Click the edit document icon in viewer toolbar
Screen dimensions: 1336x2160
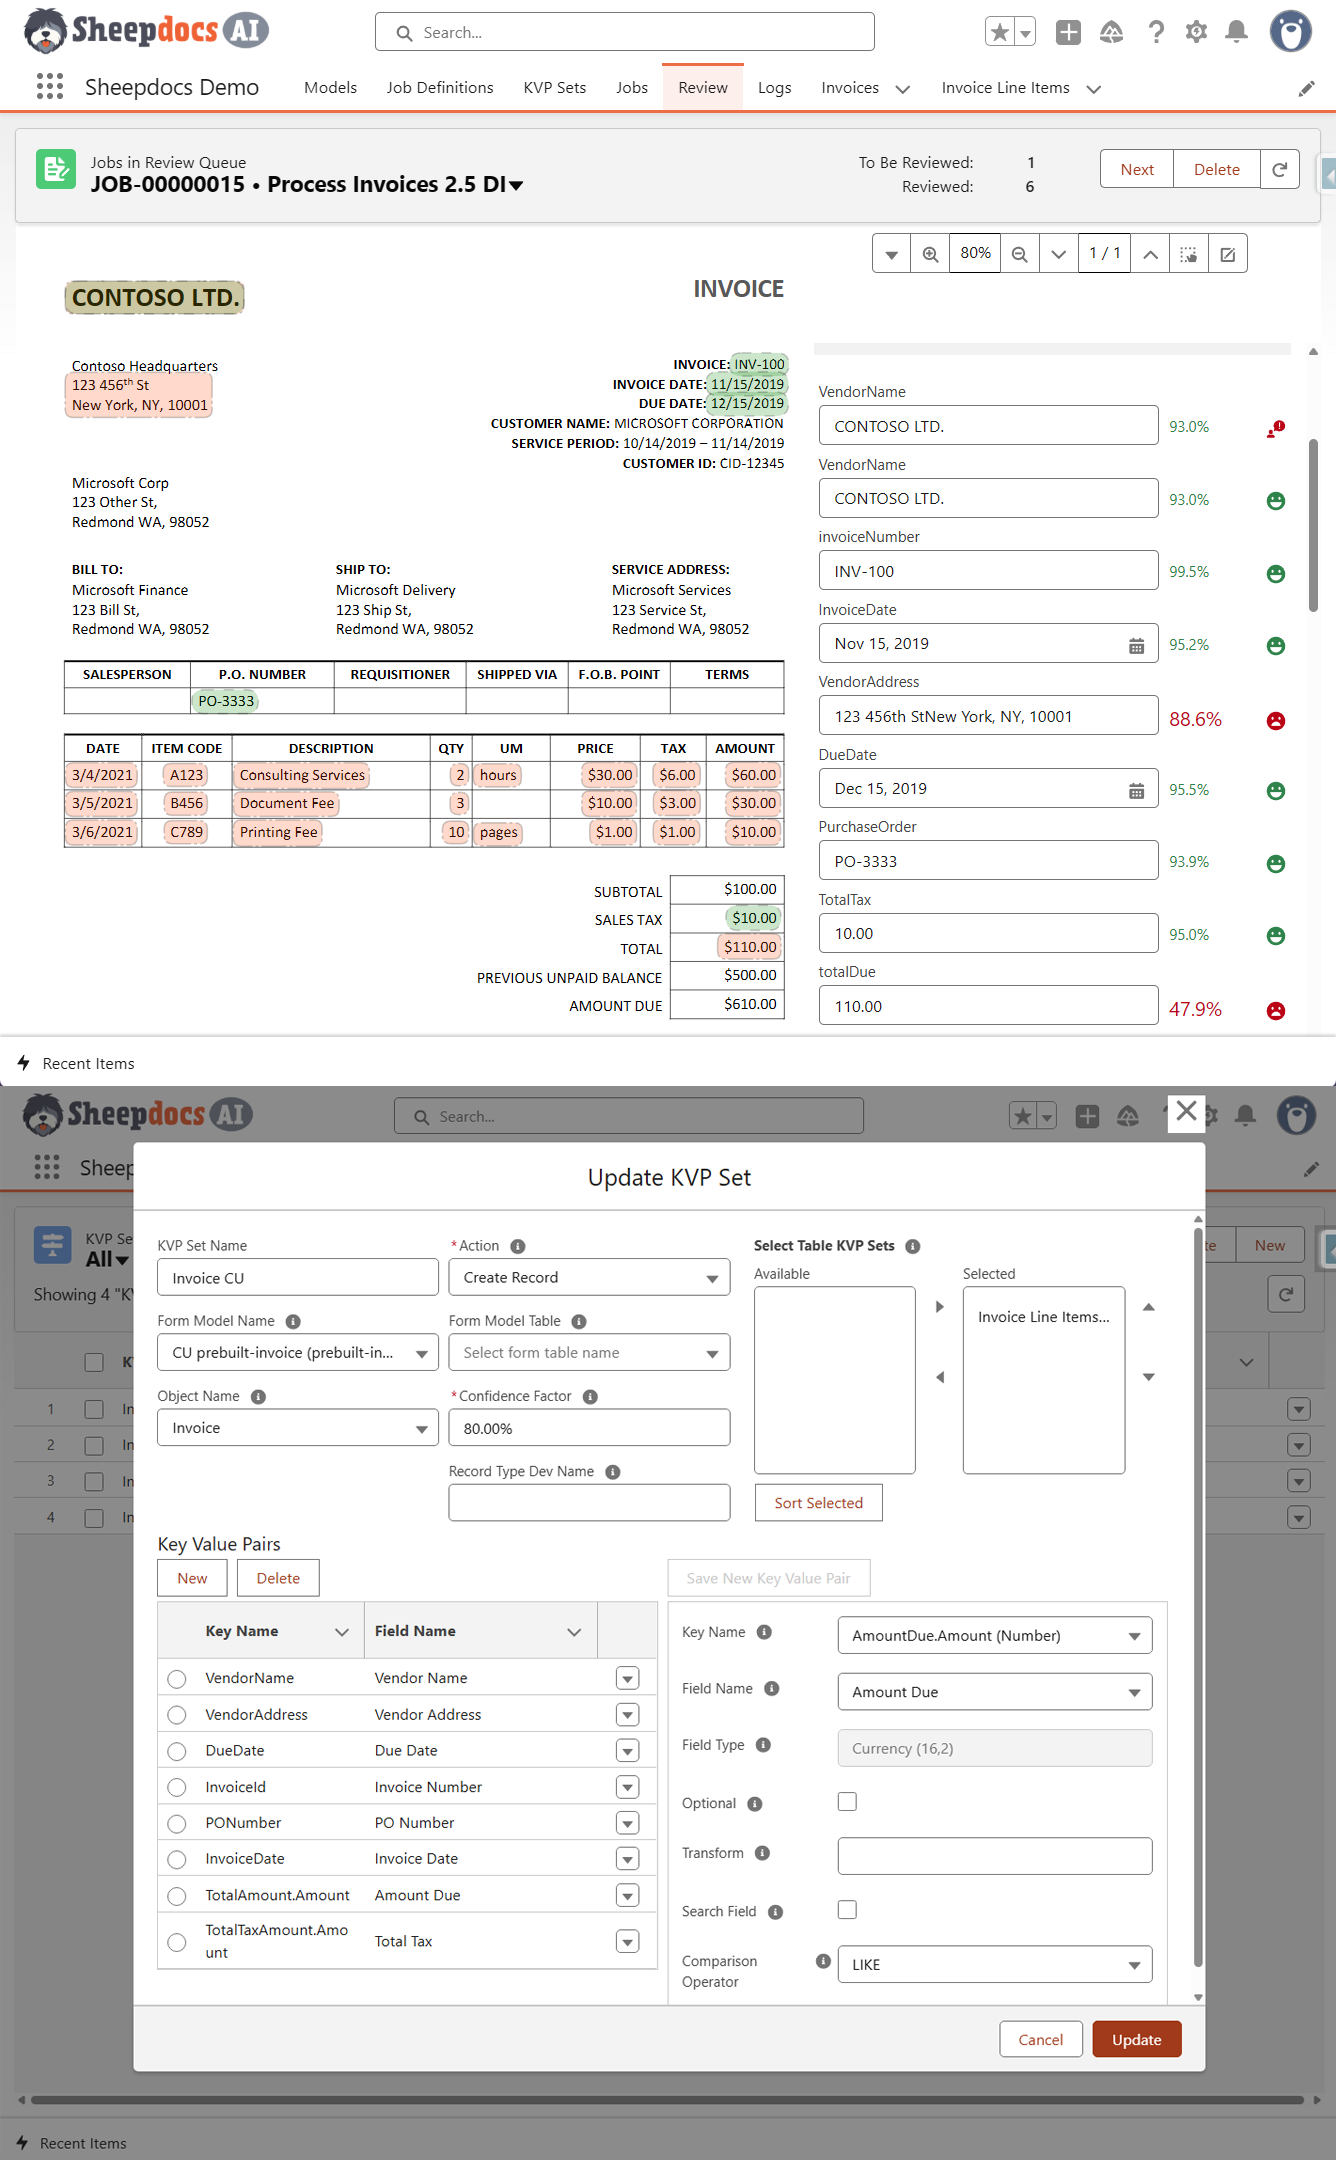tap(1228, 254)
